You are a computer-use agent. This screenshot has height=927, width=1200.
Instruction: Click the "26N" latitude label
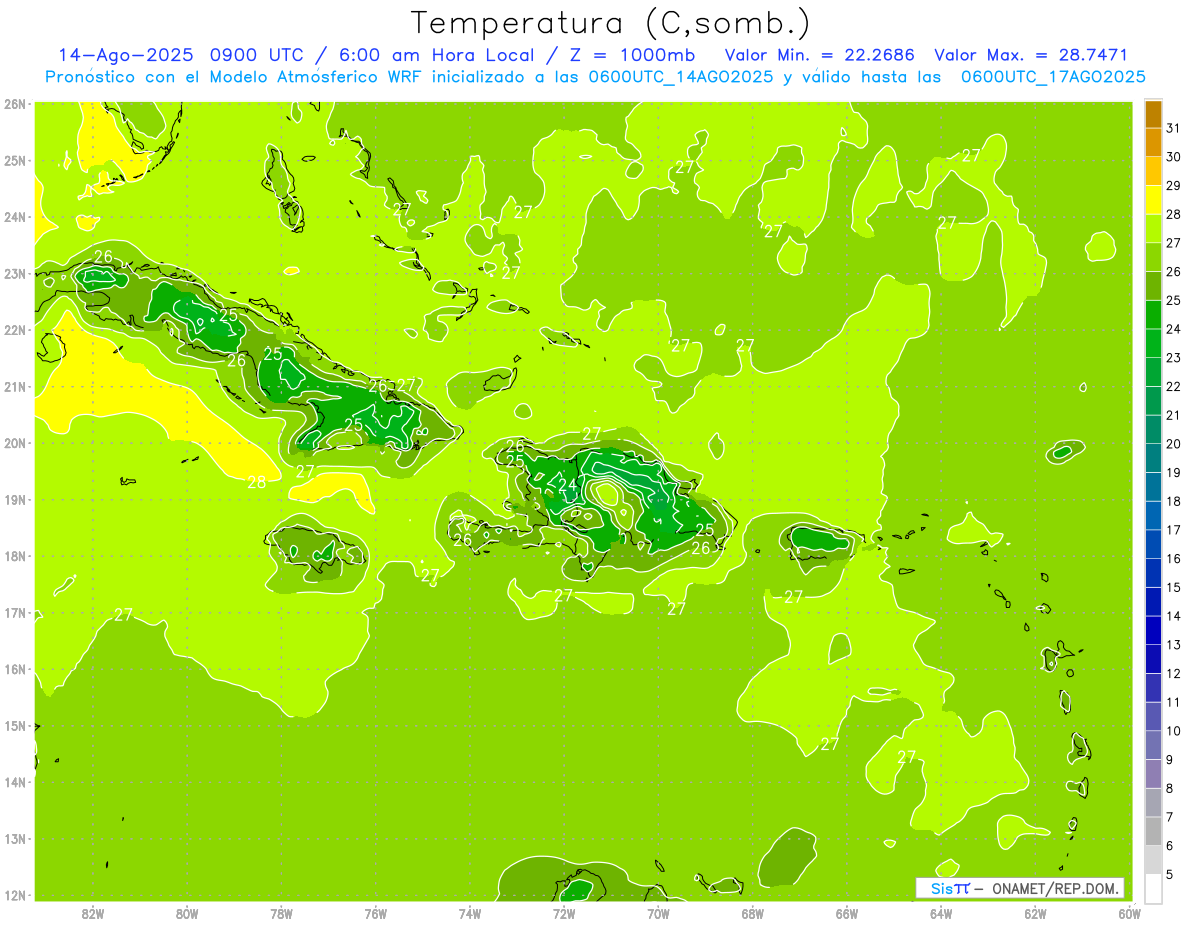14,104
